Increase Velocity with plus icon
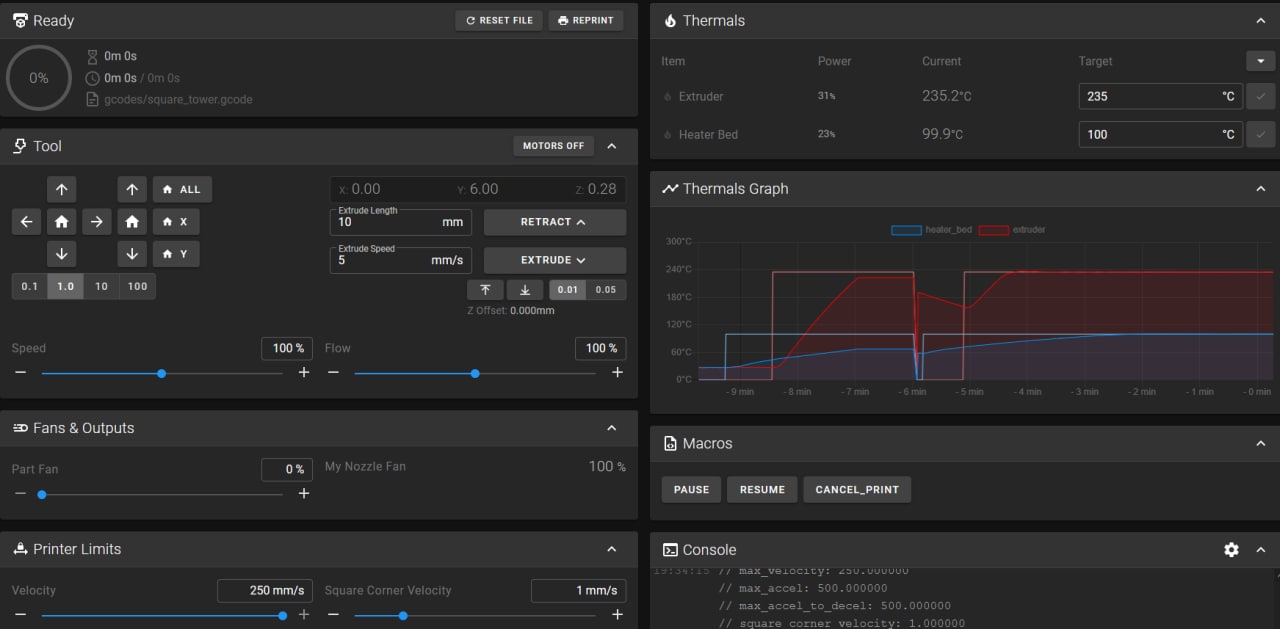This screenshot has height=629, width=1280. pyautogui.click(x=304, y=615)
